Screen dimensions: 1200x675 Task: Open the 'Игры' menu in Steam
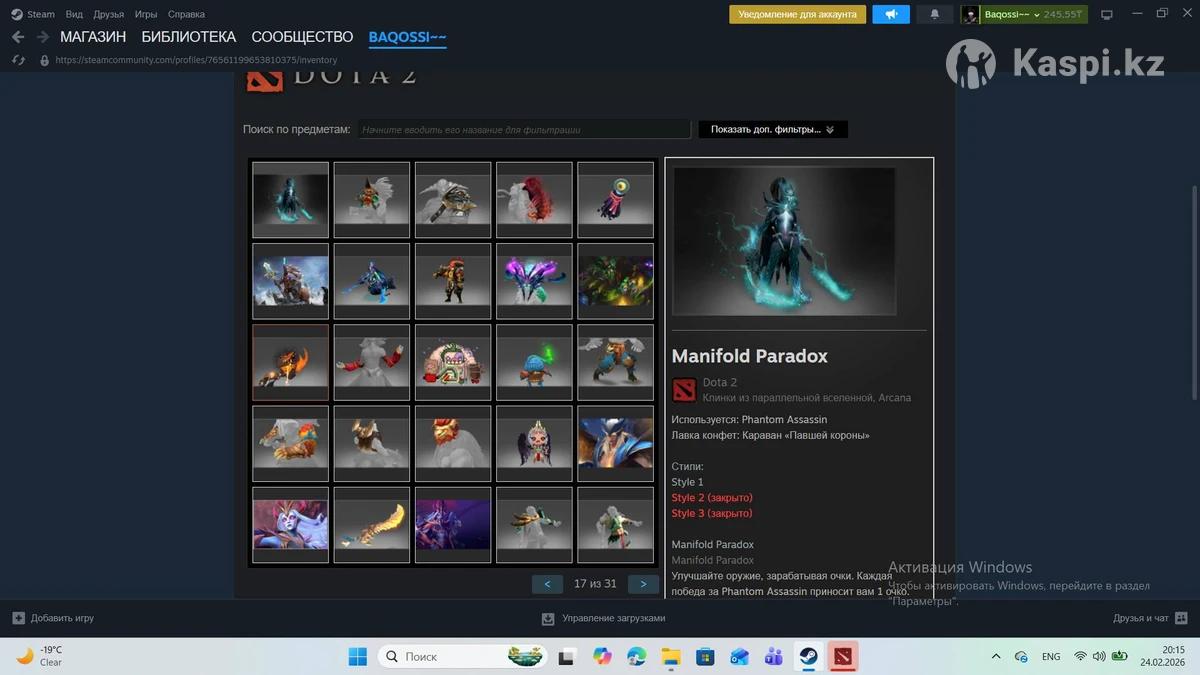(146, 14)
